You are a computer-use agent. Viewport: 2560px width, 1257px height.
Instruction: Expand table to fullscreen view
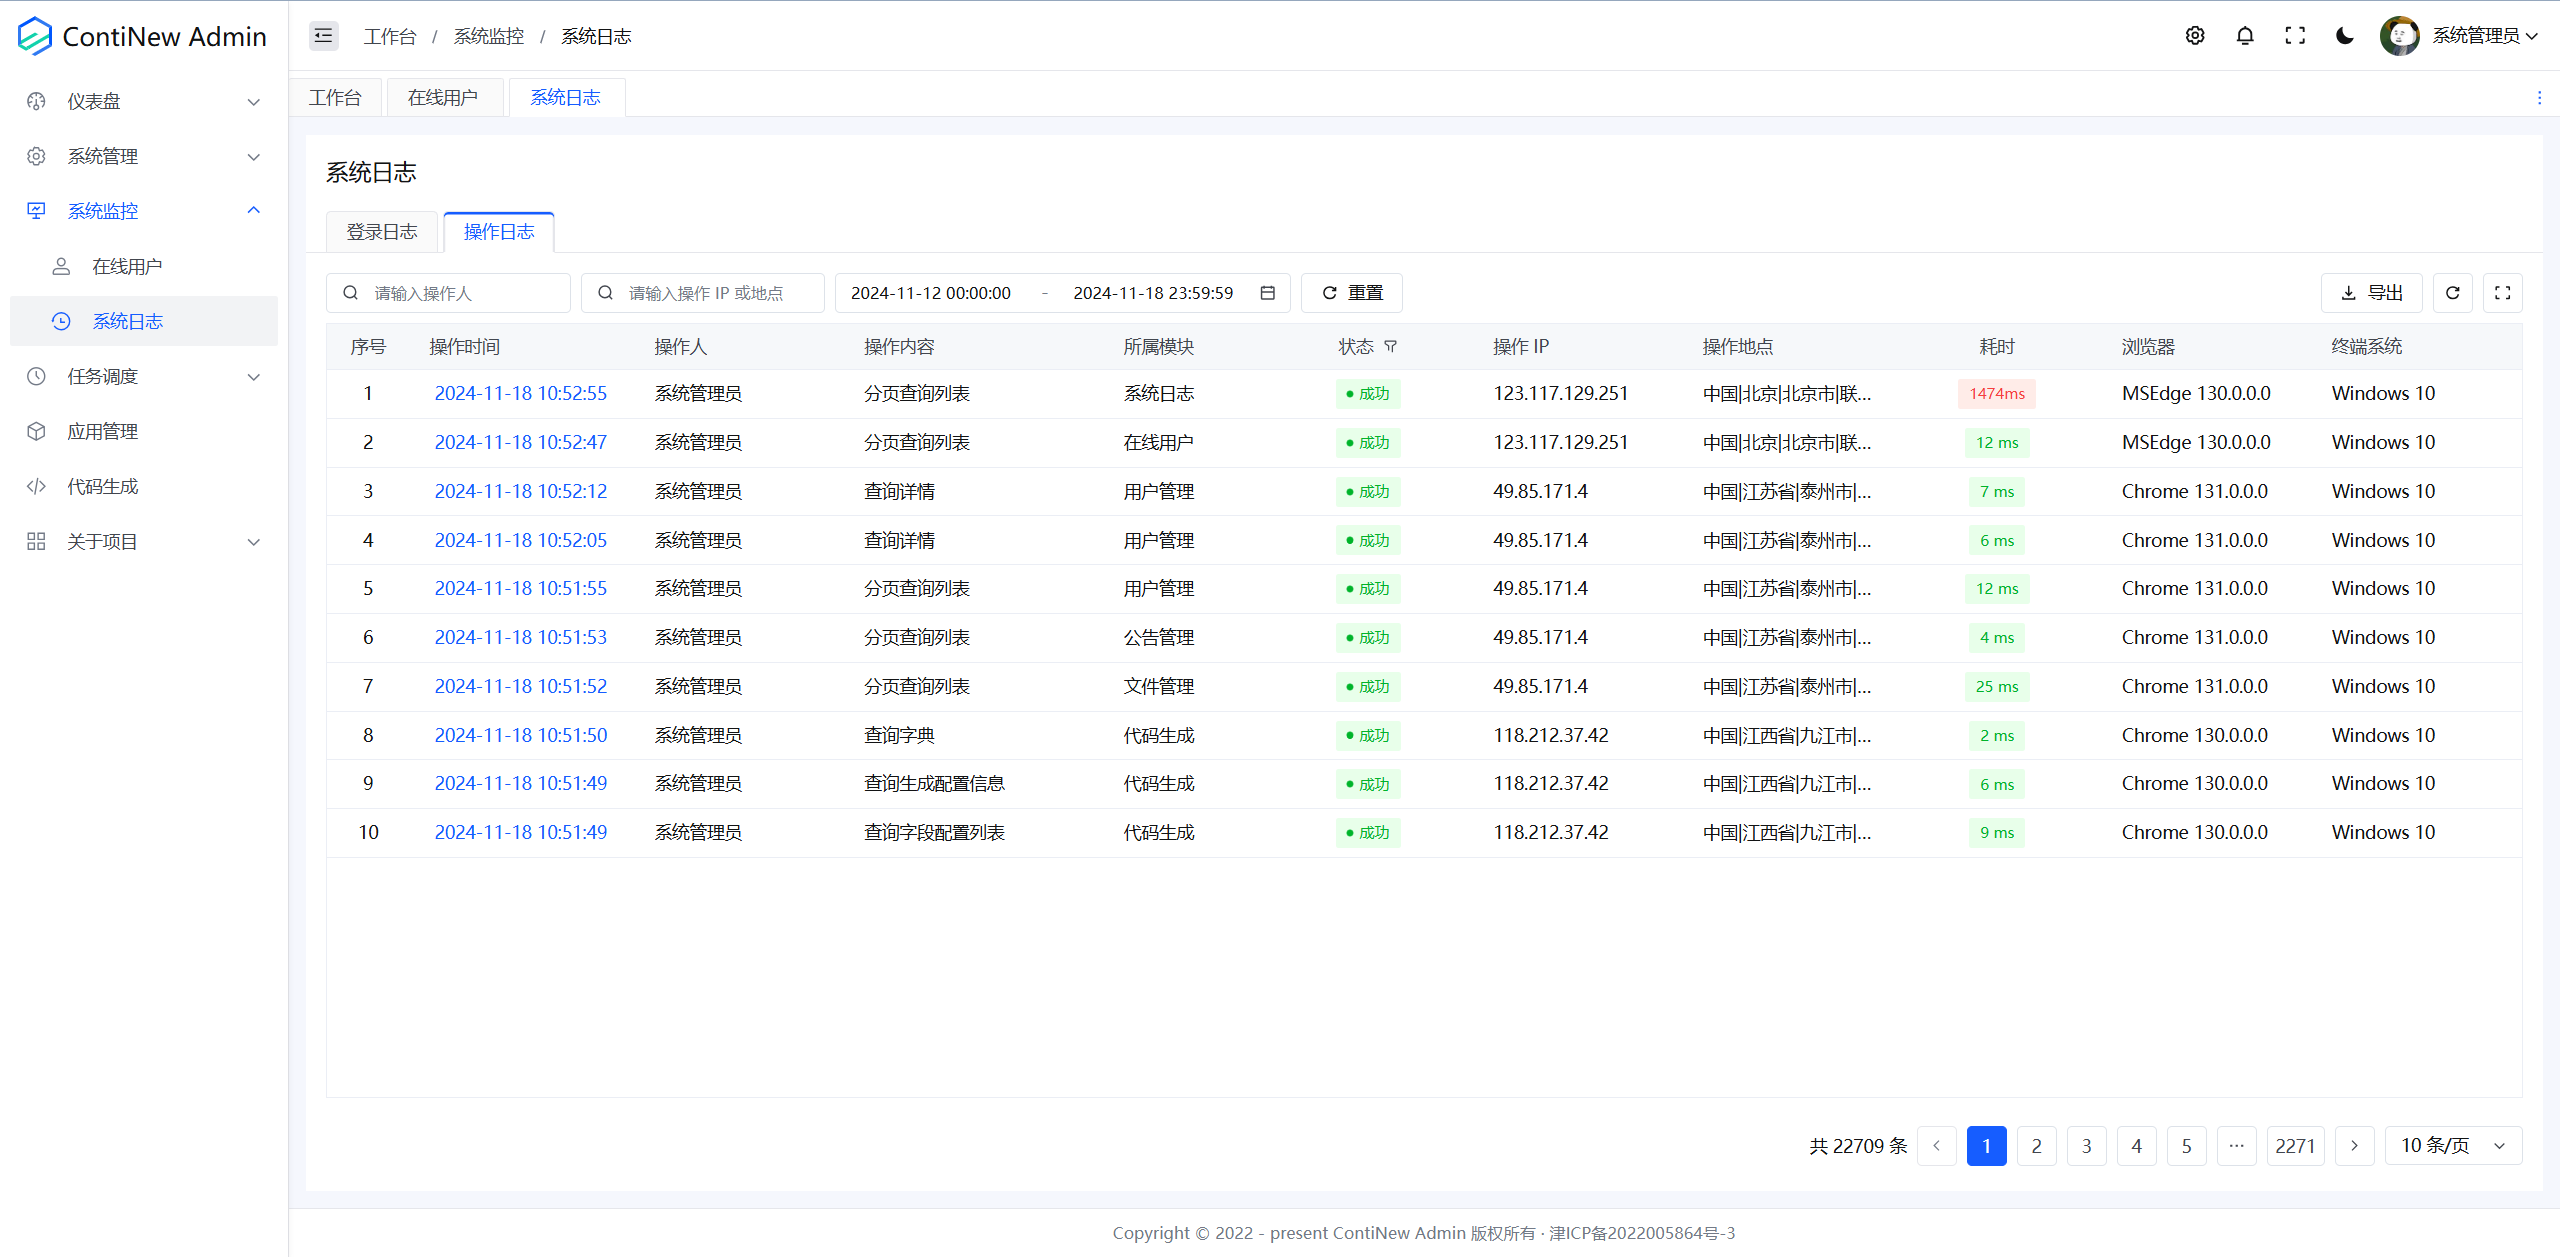[2502, 293]
